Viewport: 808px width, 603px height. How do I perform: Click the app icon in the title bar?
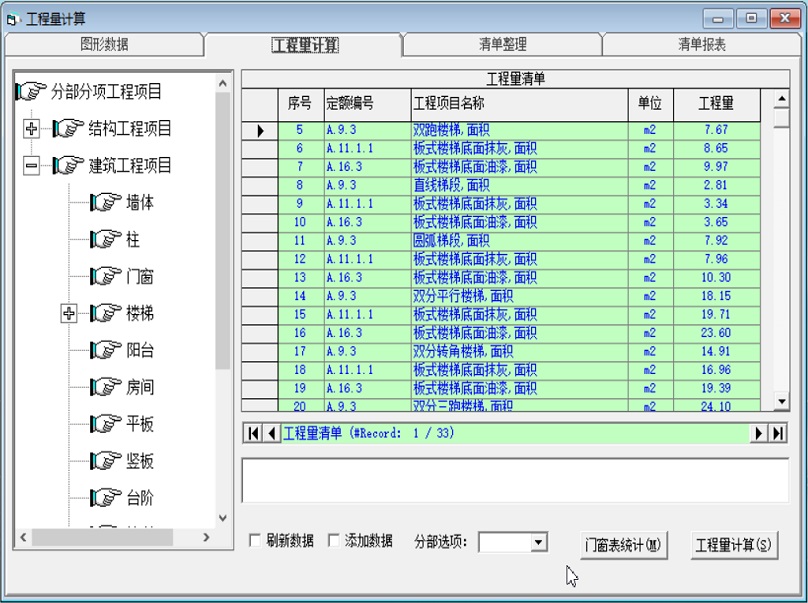pyautogui.click(x=13, y=19)
